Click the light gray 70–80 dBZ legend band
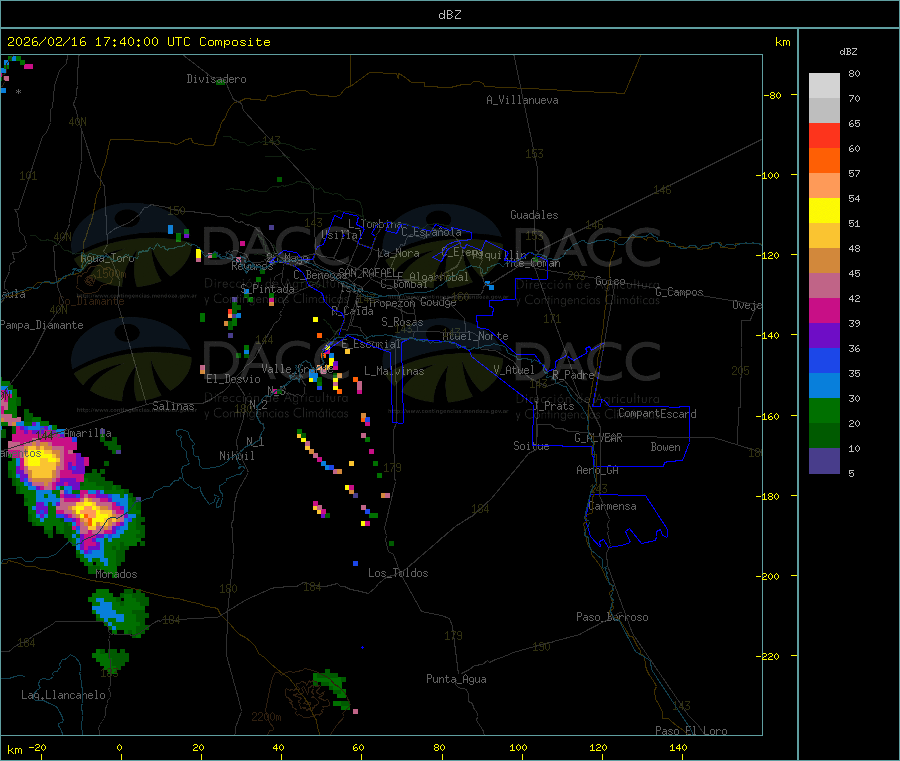 (824, 86)
